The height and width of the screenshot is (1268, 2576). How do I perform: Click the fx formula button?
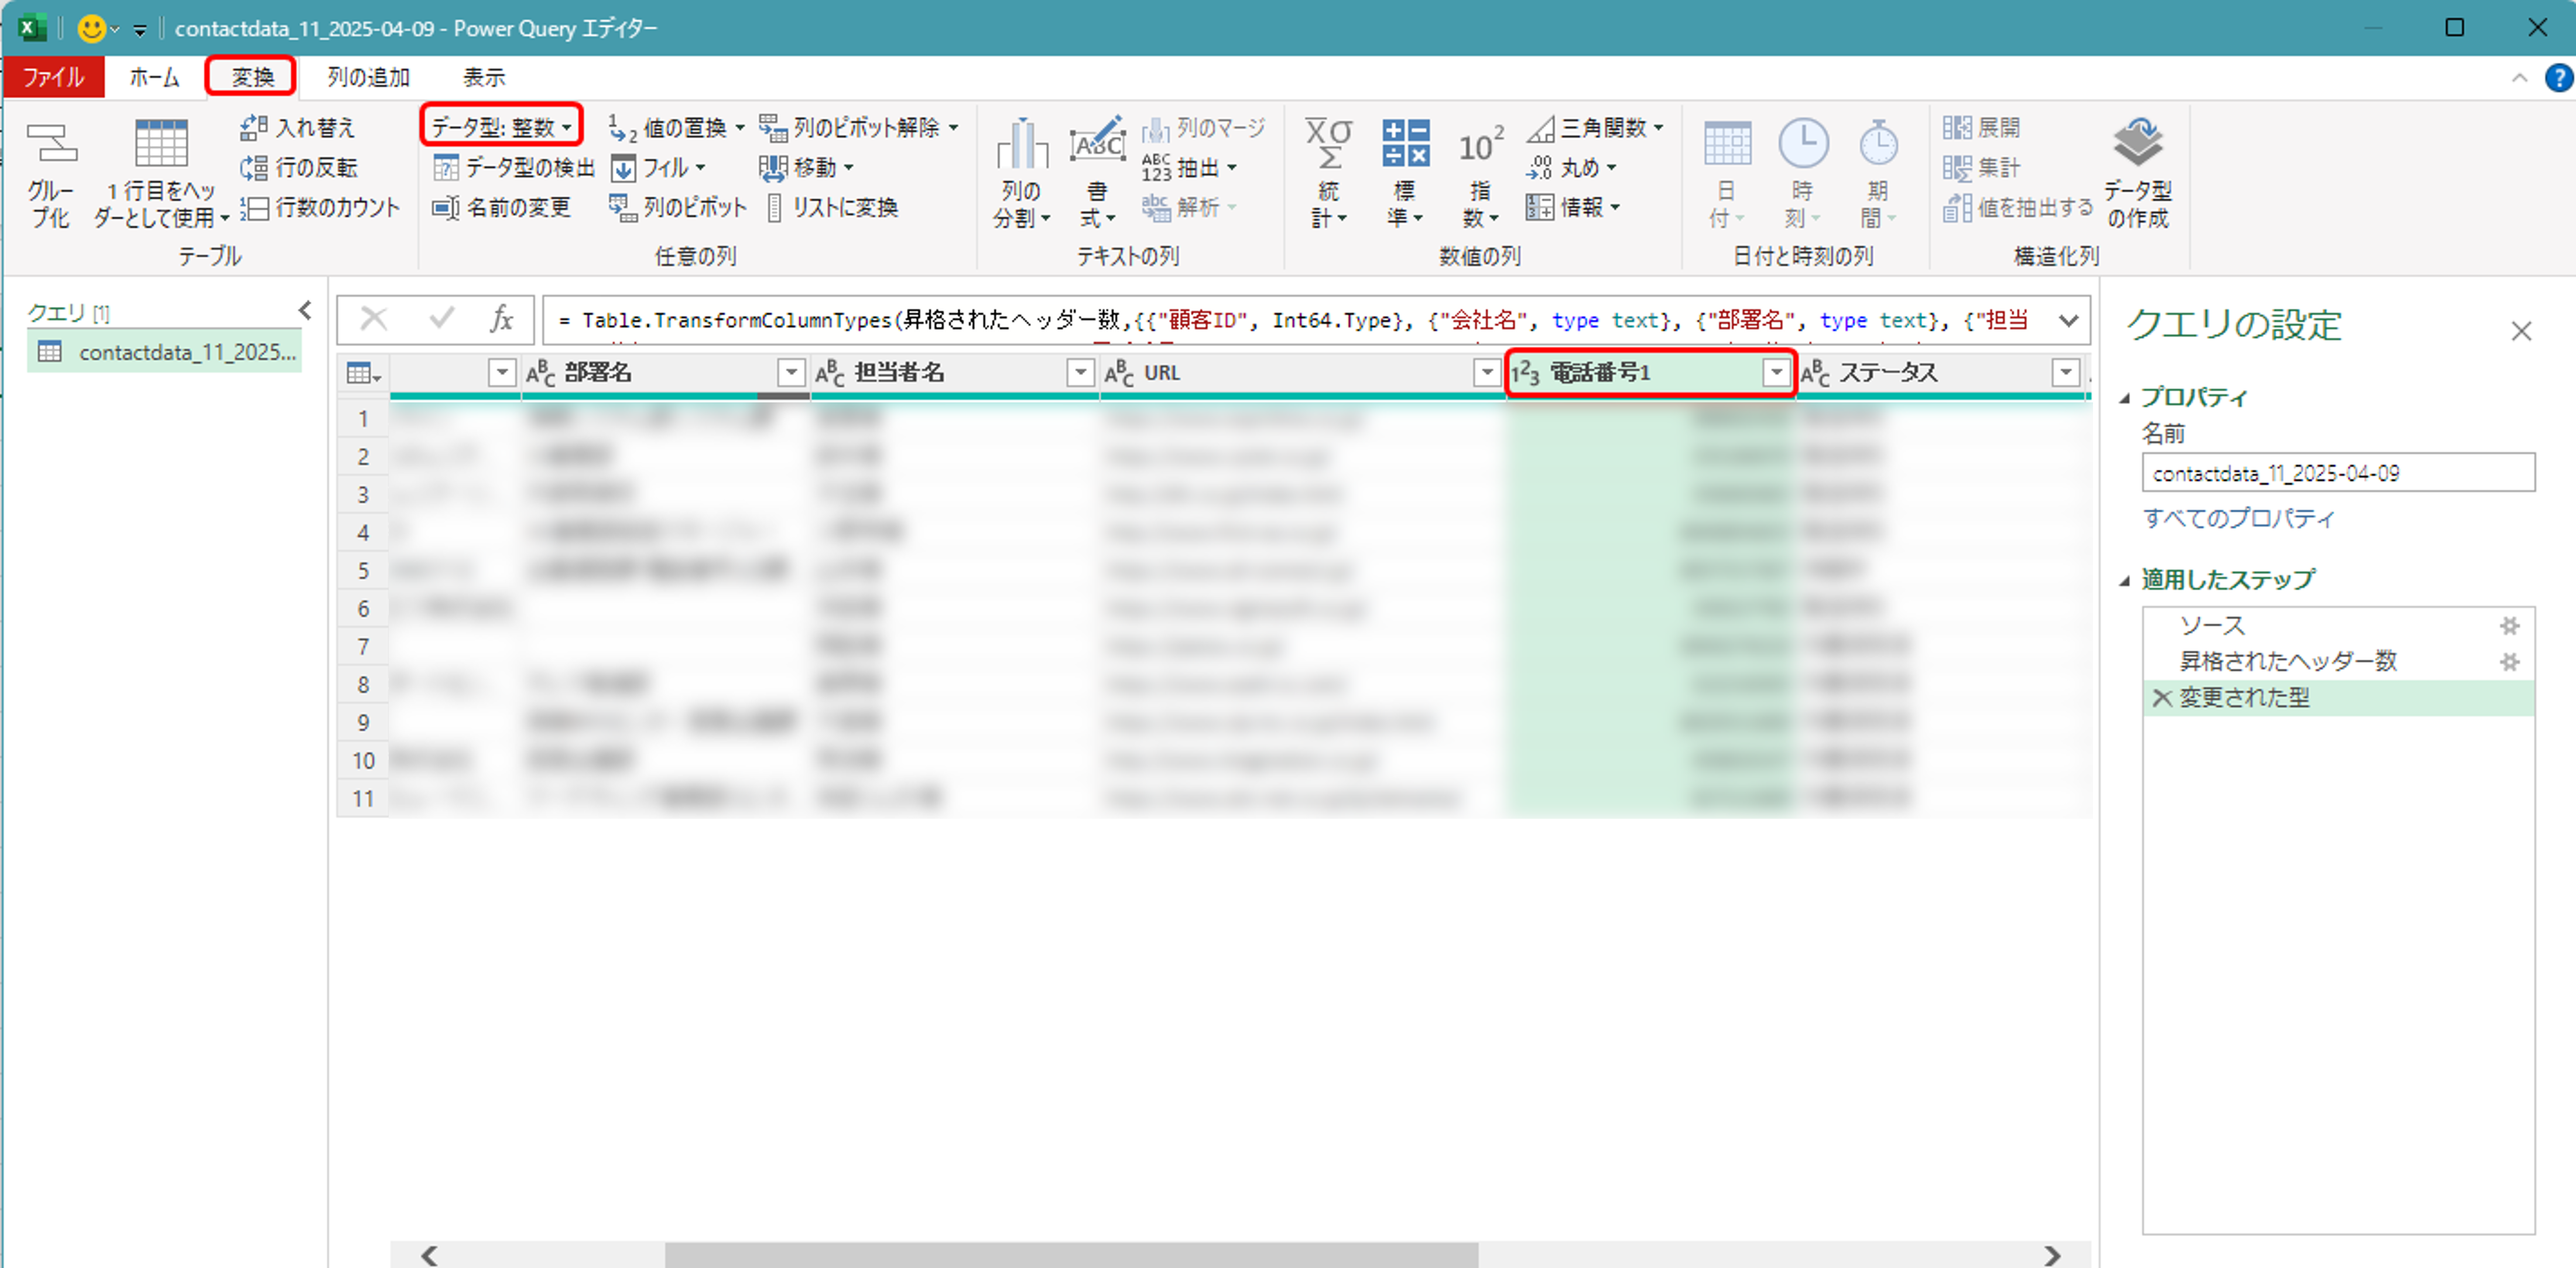click(x=501, y=320)
